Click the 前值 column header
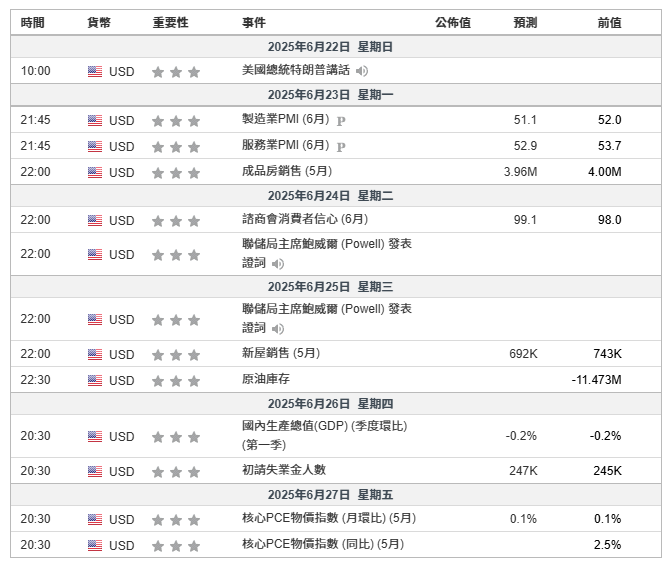 pyautogui.click(x=610, y=23)
